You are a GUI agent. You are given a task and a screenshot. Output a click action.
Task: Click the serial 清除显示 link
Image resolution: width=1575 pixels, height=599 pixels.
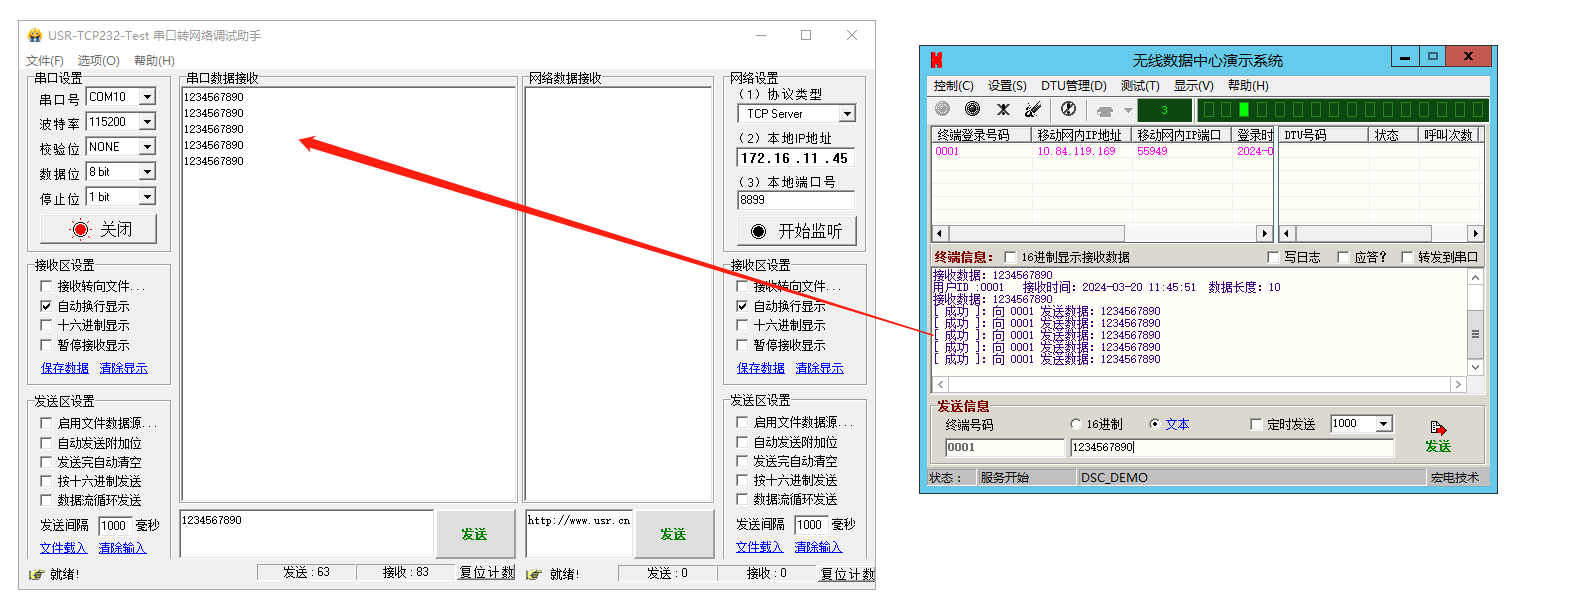tap(123, 368)
